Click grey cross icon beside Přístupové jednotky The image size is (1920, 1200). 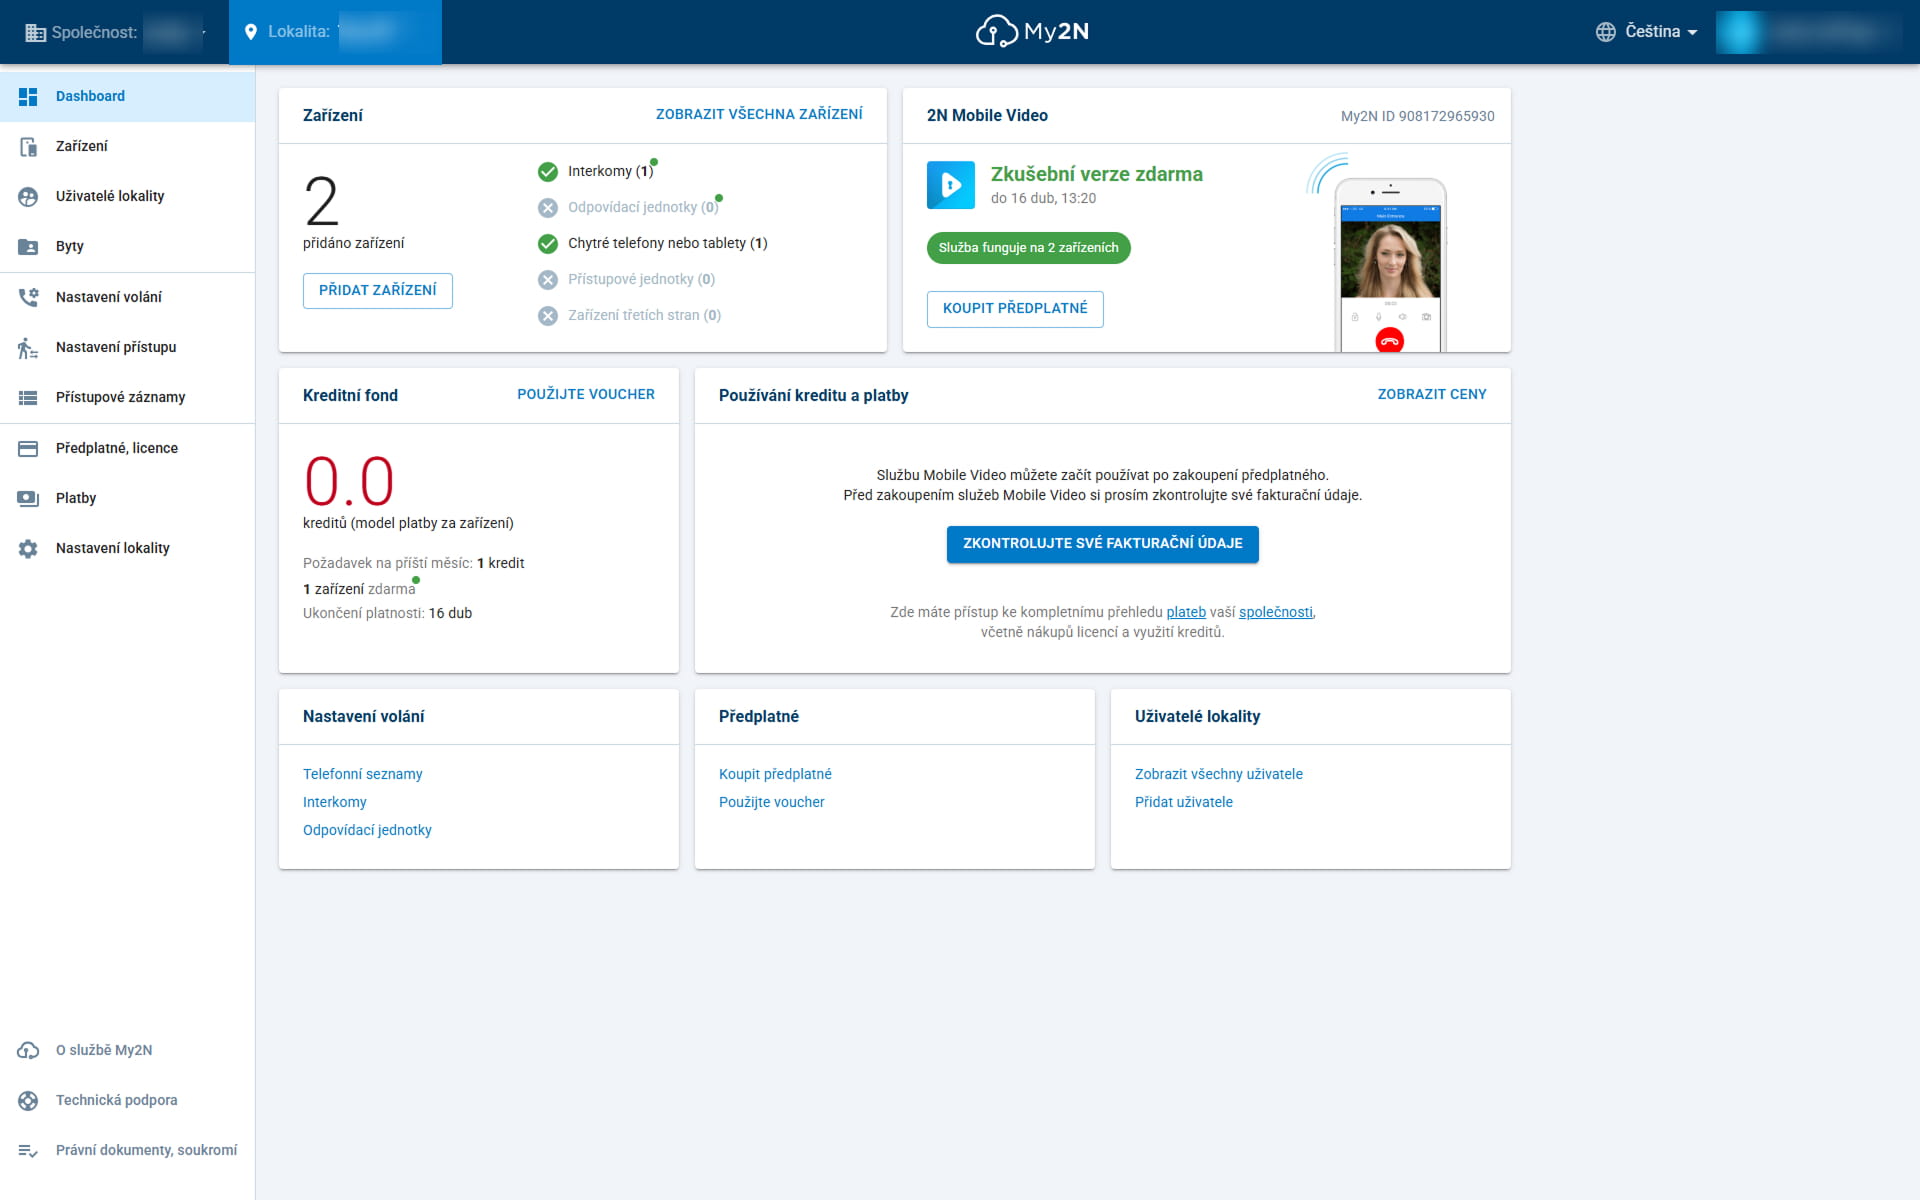point(548,280)
